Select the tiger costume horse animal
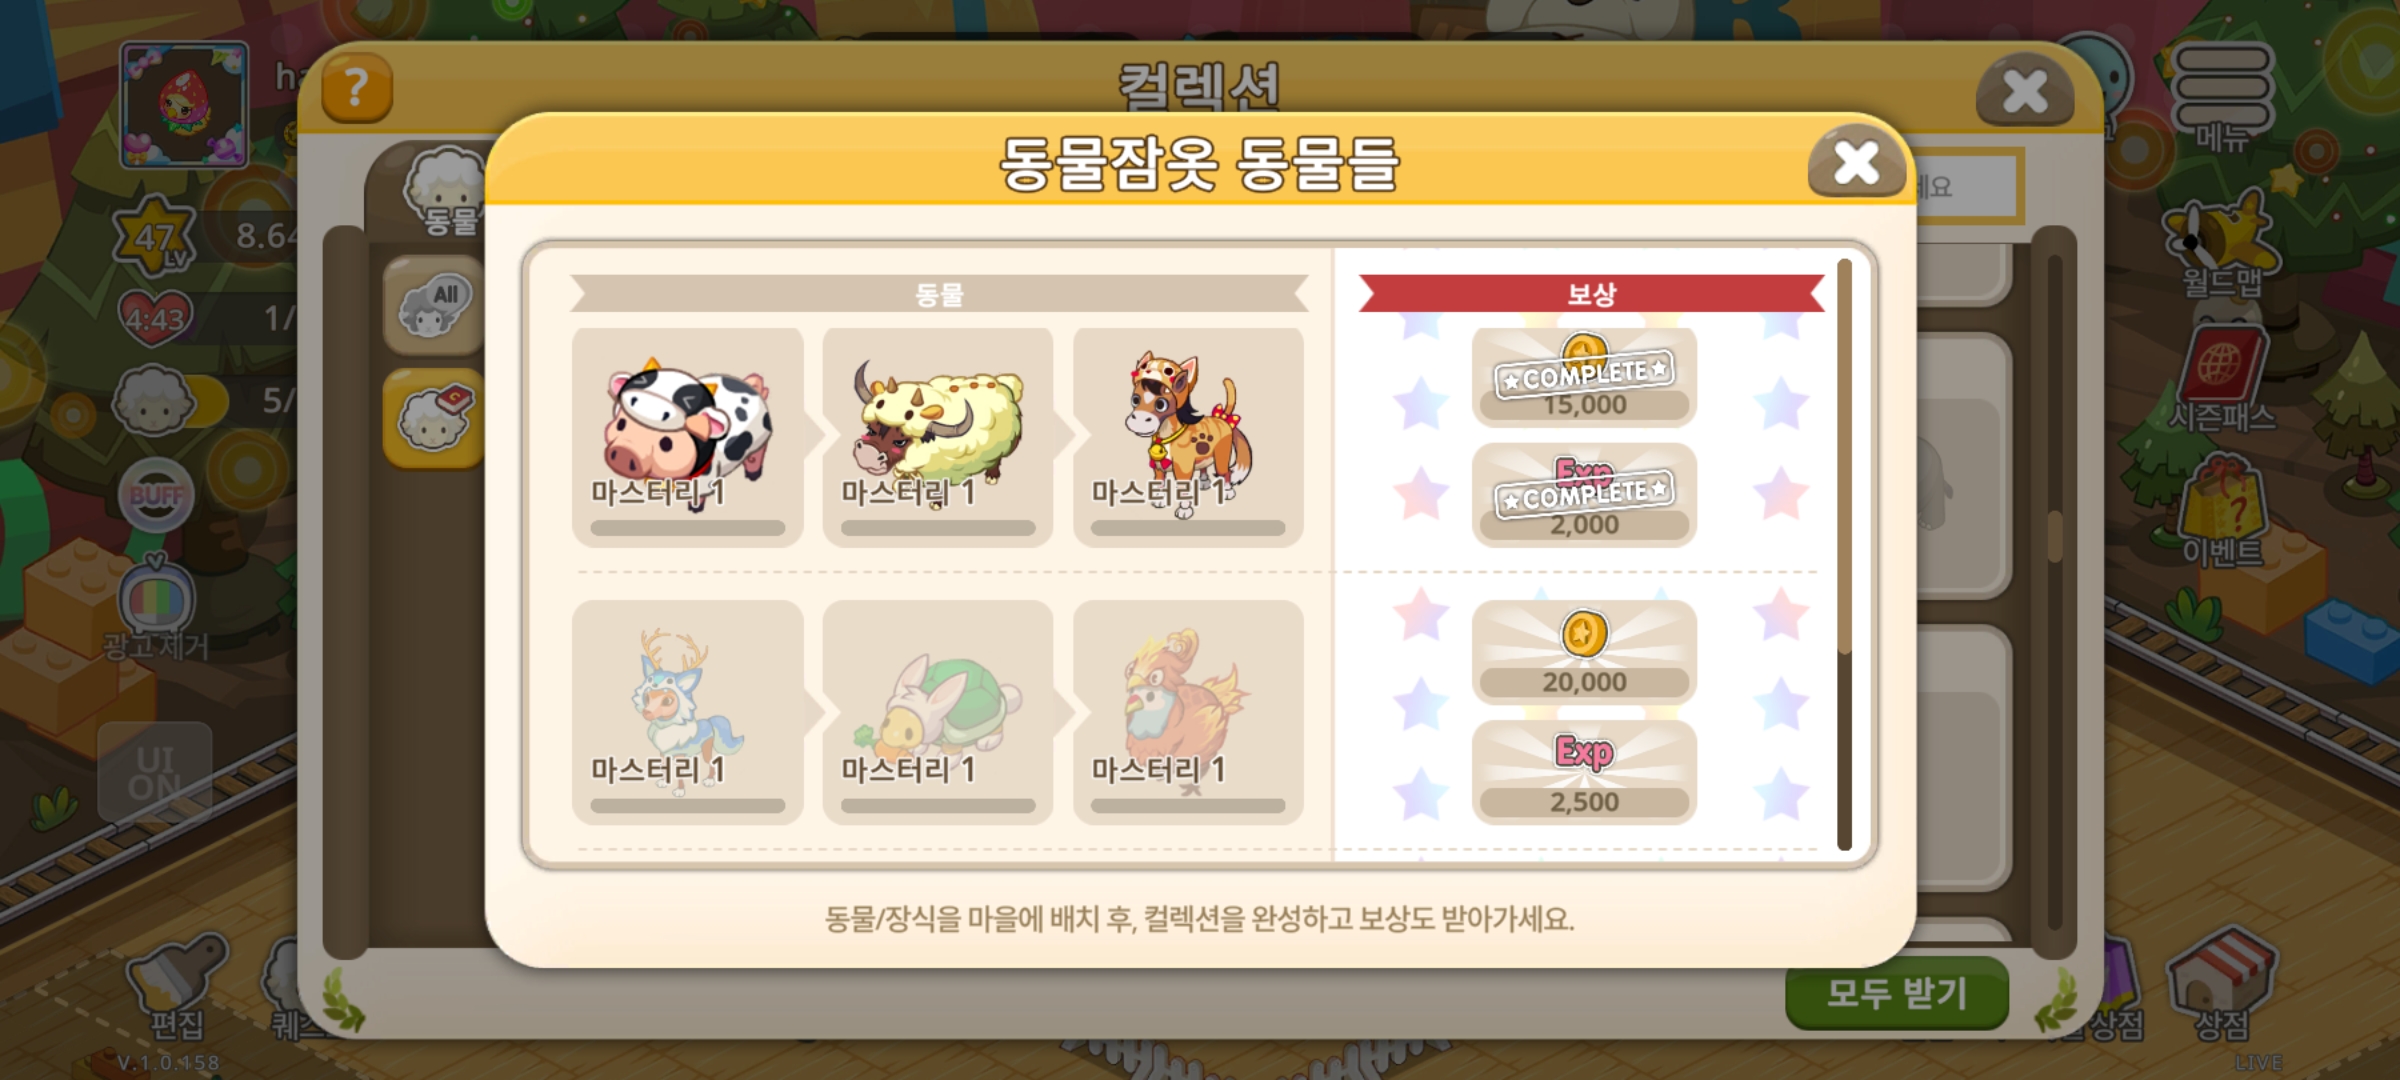Image resolution: width=2400 pixels, height=1080 pixels. pyautogui.click(x=1188, y=437)
